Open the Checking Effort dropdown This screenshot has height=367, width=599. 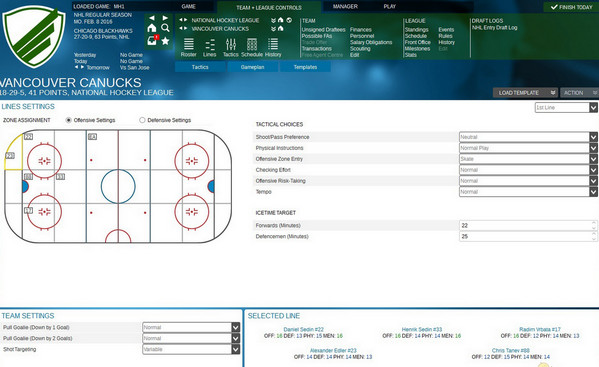point(528,170)
